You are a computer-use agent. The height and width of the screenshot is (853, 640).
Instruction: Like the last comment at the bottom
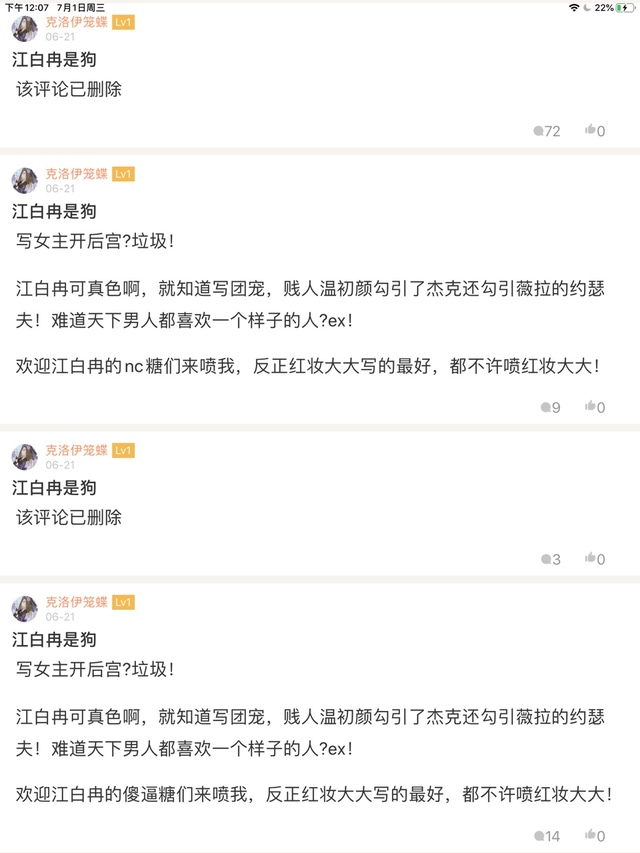tap(591, 835)
